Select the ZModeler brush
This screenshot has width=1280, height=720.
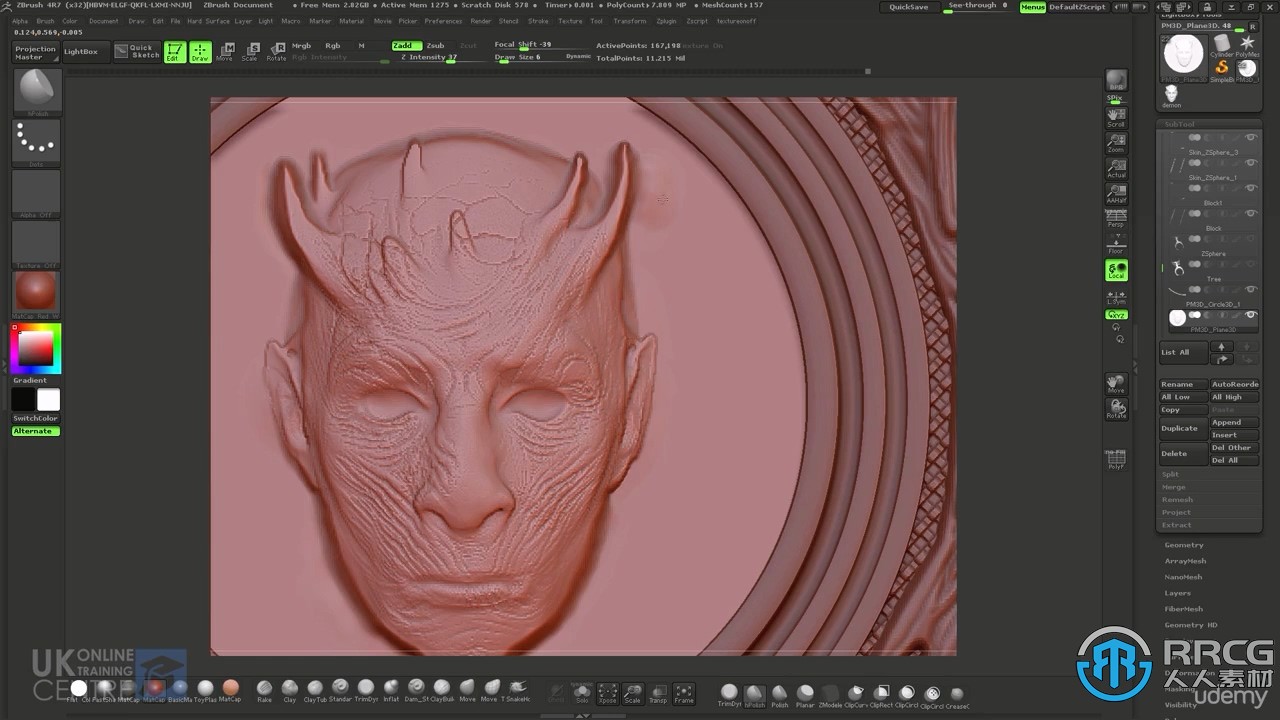pyautogui.click(x=830, y=695)
